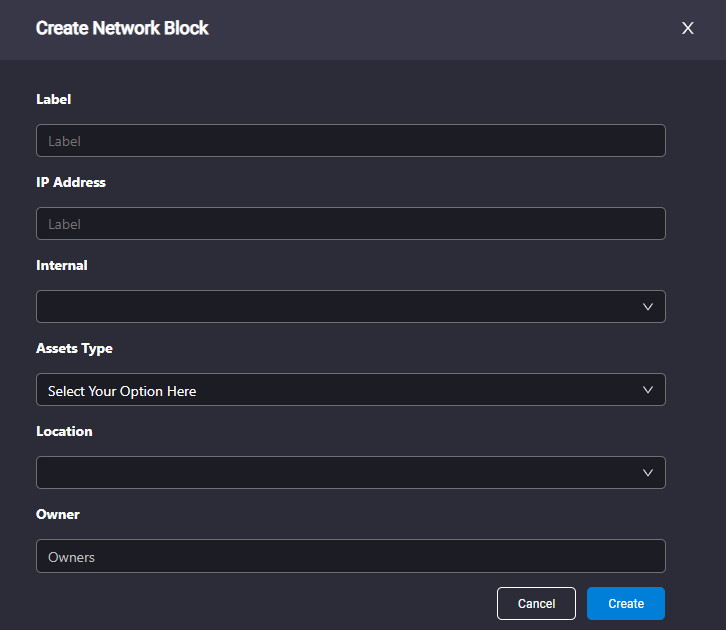Click the chevron arrow of Location dropdown
Viewport: 726px width, 630px height.
[x=648, y=473]
